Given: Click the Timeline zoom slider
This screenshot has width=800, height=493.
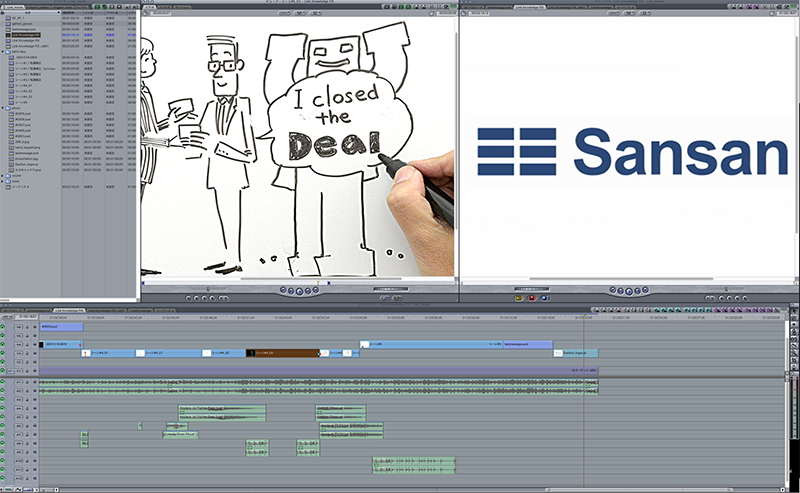Looking at the screenshot, I should tap(48, 490).
